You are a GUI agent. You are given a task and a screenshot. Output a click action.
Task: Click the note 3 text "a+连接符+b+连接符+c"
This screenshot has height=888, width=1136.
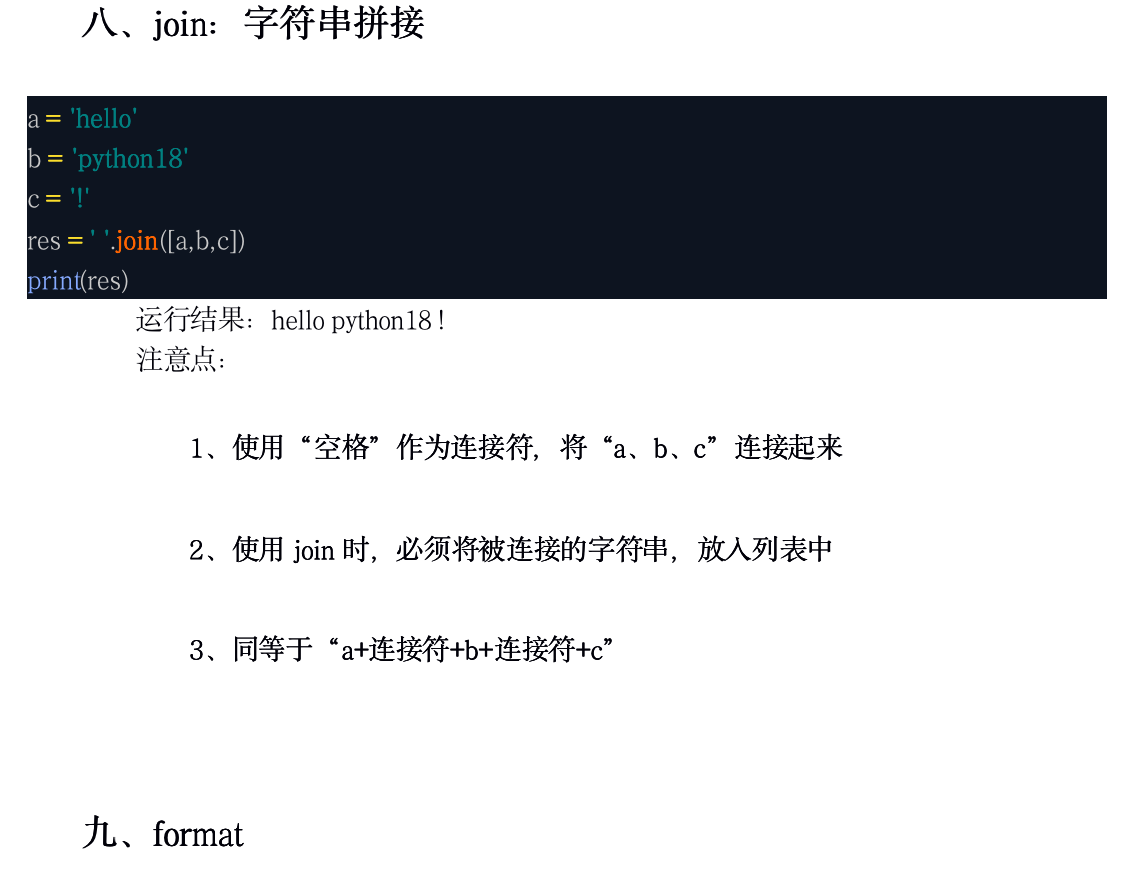pyautogui.click(x=472, y=651)
